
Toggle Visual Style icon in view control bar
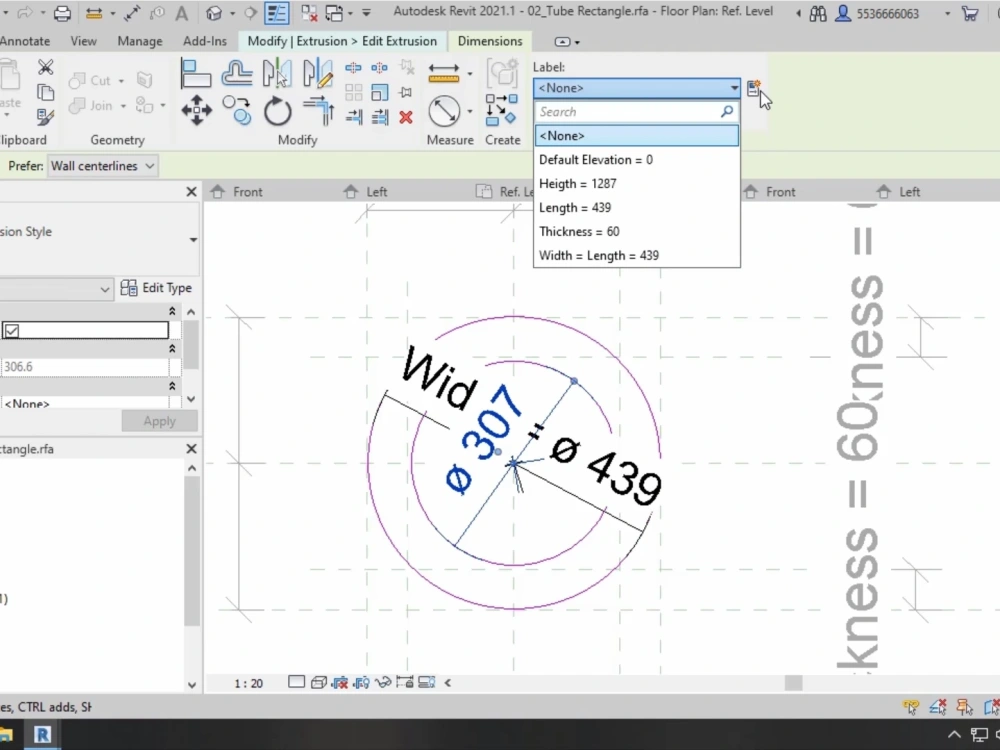coord(318,682)
